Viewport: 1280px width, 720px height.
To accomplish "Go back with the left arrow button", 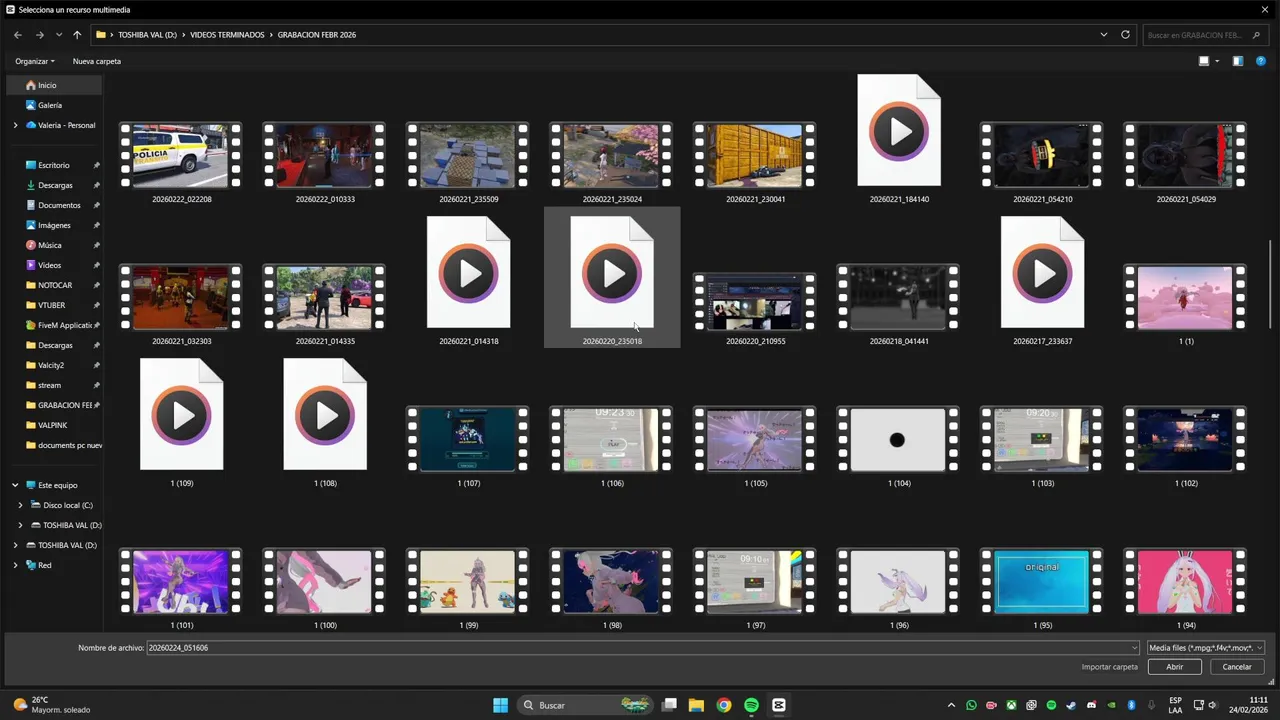I will 18,35.
